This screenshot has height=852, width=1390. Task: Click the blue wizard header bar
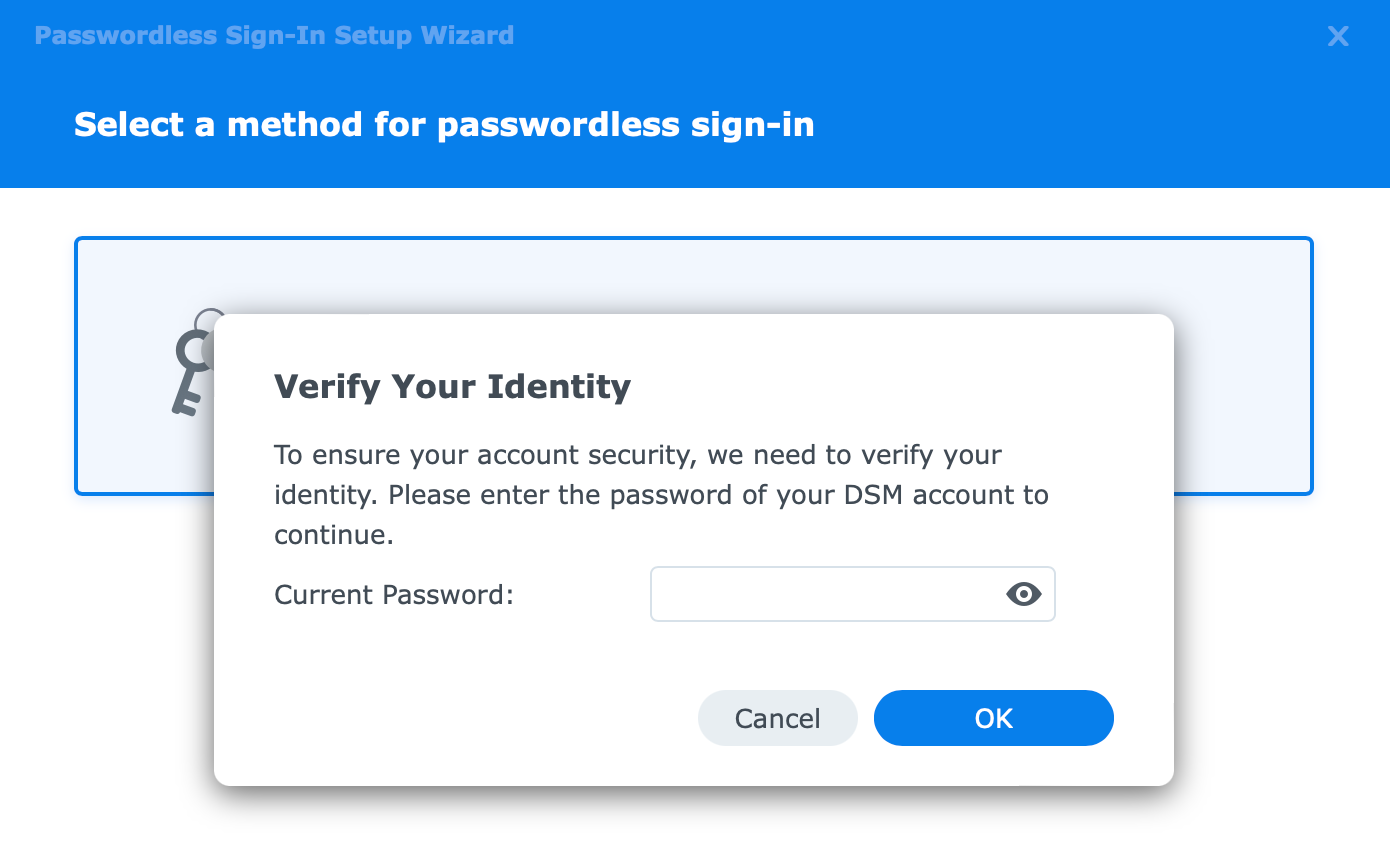(695, 94)
